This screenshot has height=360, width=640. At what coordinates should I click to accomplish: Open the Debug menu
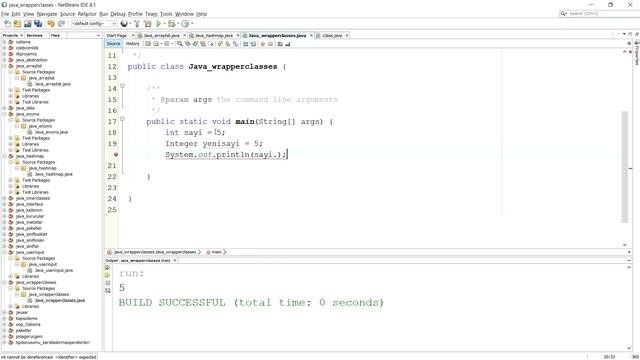click(x=118, y=14)
